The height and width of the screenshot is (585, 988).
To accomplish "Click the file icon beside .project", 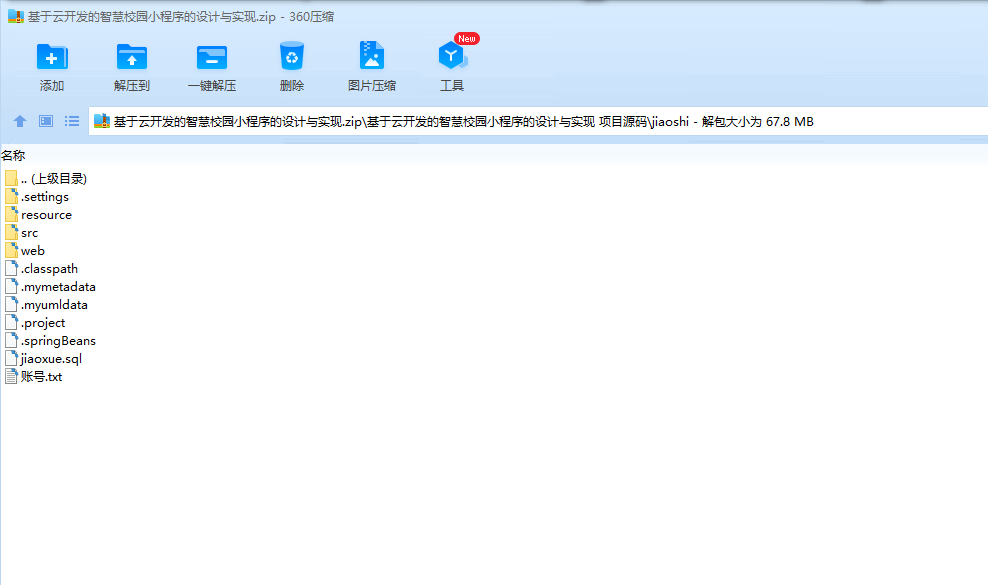I will click(x=11, y=323).
